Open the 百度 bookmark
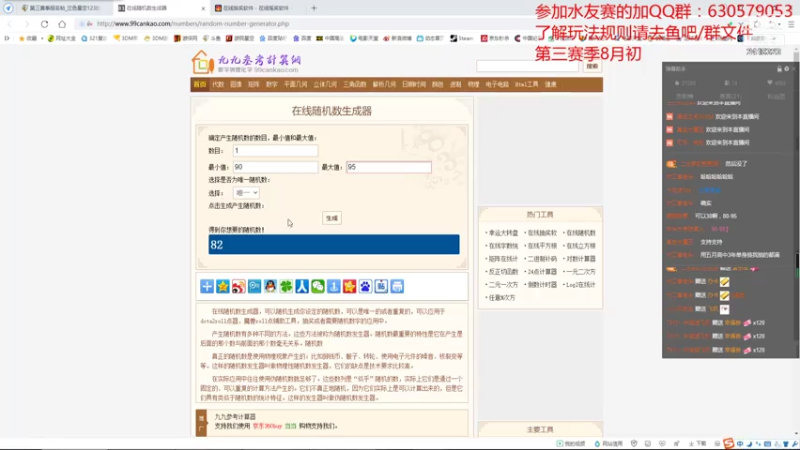 tap(302, 38)
